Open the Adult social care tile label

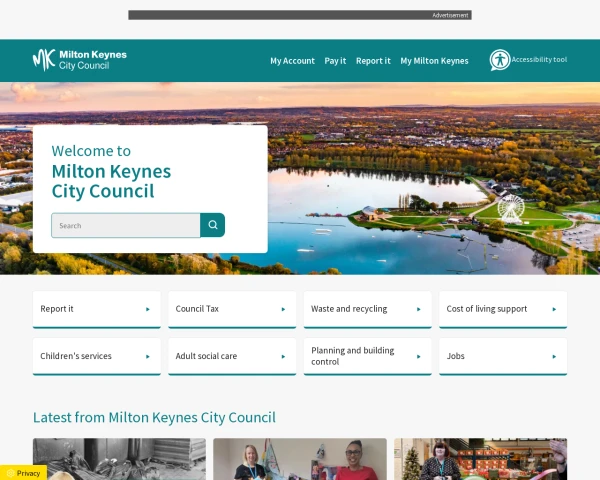point(206,356)
